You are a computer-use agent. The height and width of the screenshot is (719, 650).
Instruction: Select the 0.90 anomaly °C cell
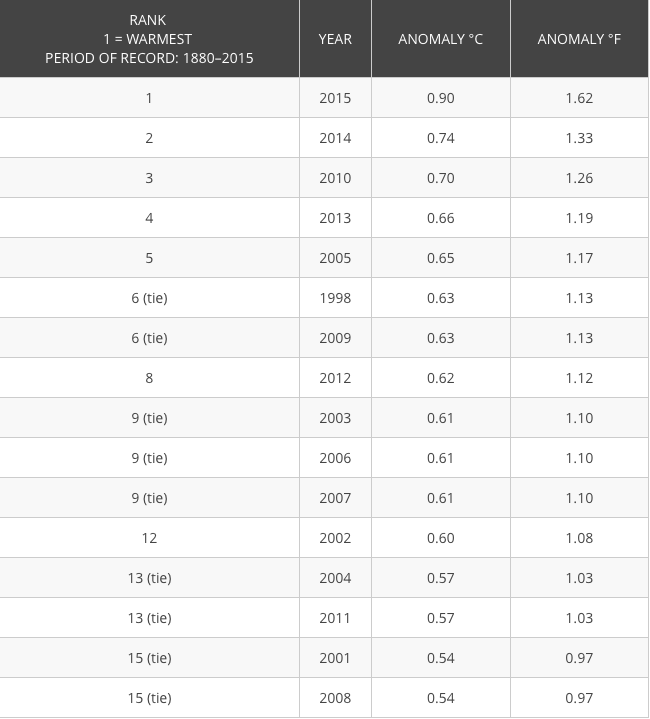click(441, 98)
